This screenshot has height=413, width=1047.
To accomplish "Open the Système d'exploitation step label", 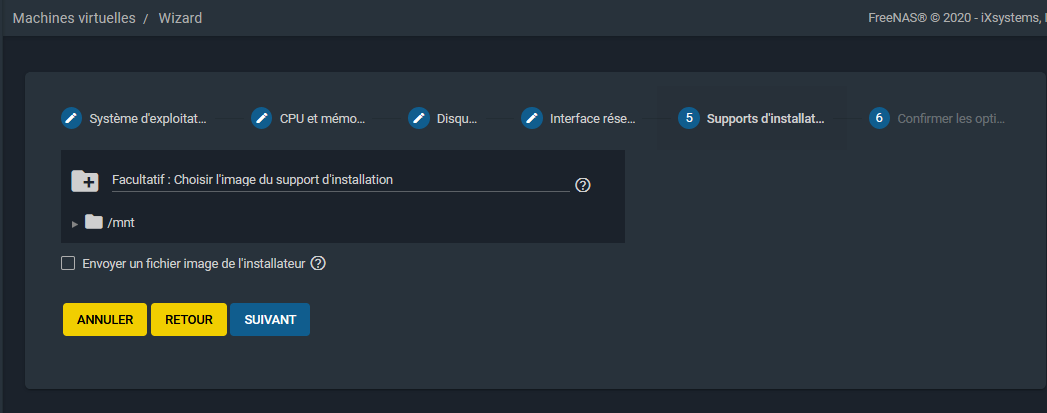I will [x=147, y=119].
